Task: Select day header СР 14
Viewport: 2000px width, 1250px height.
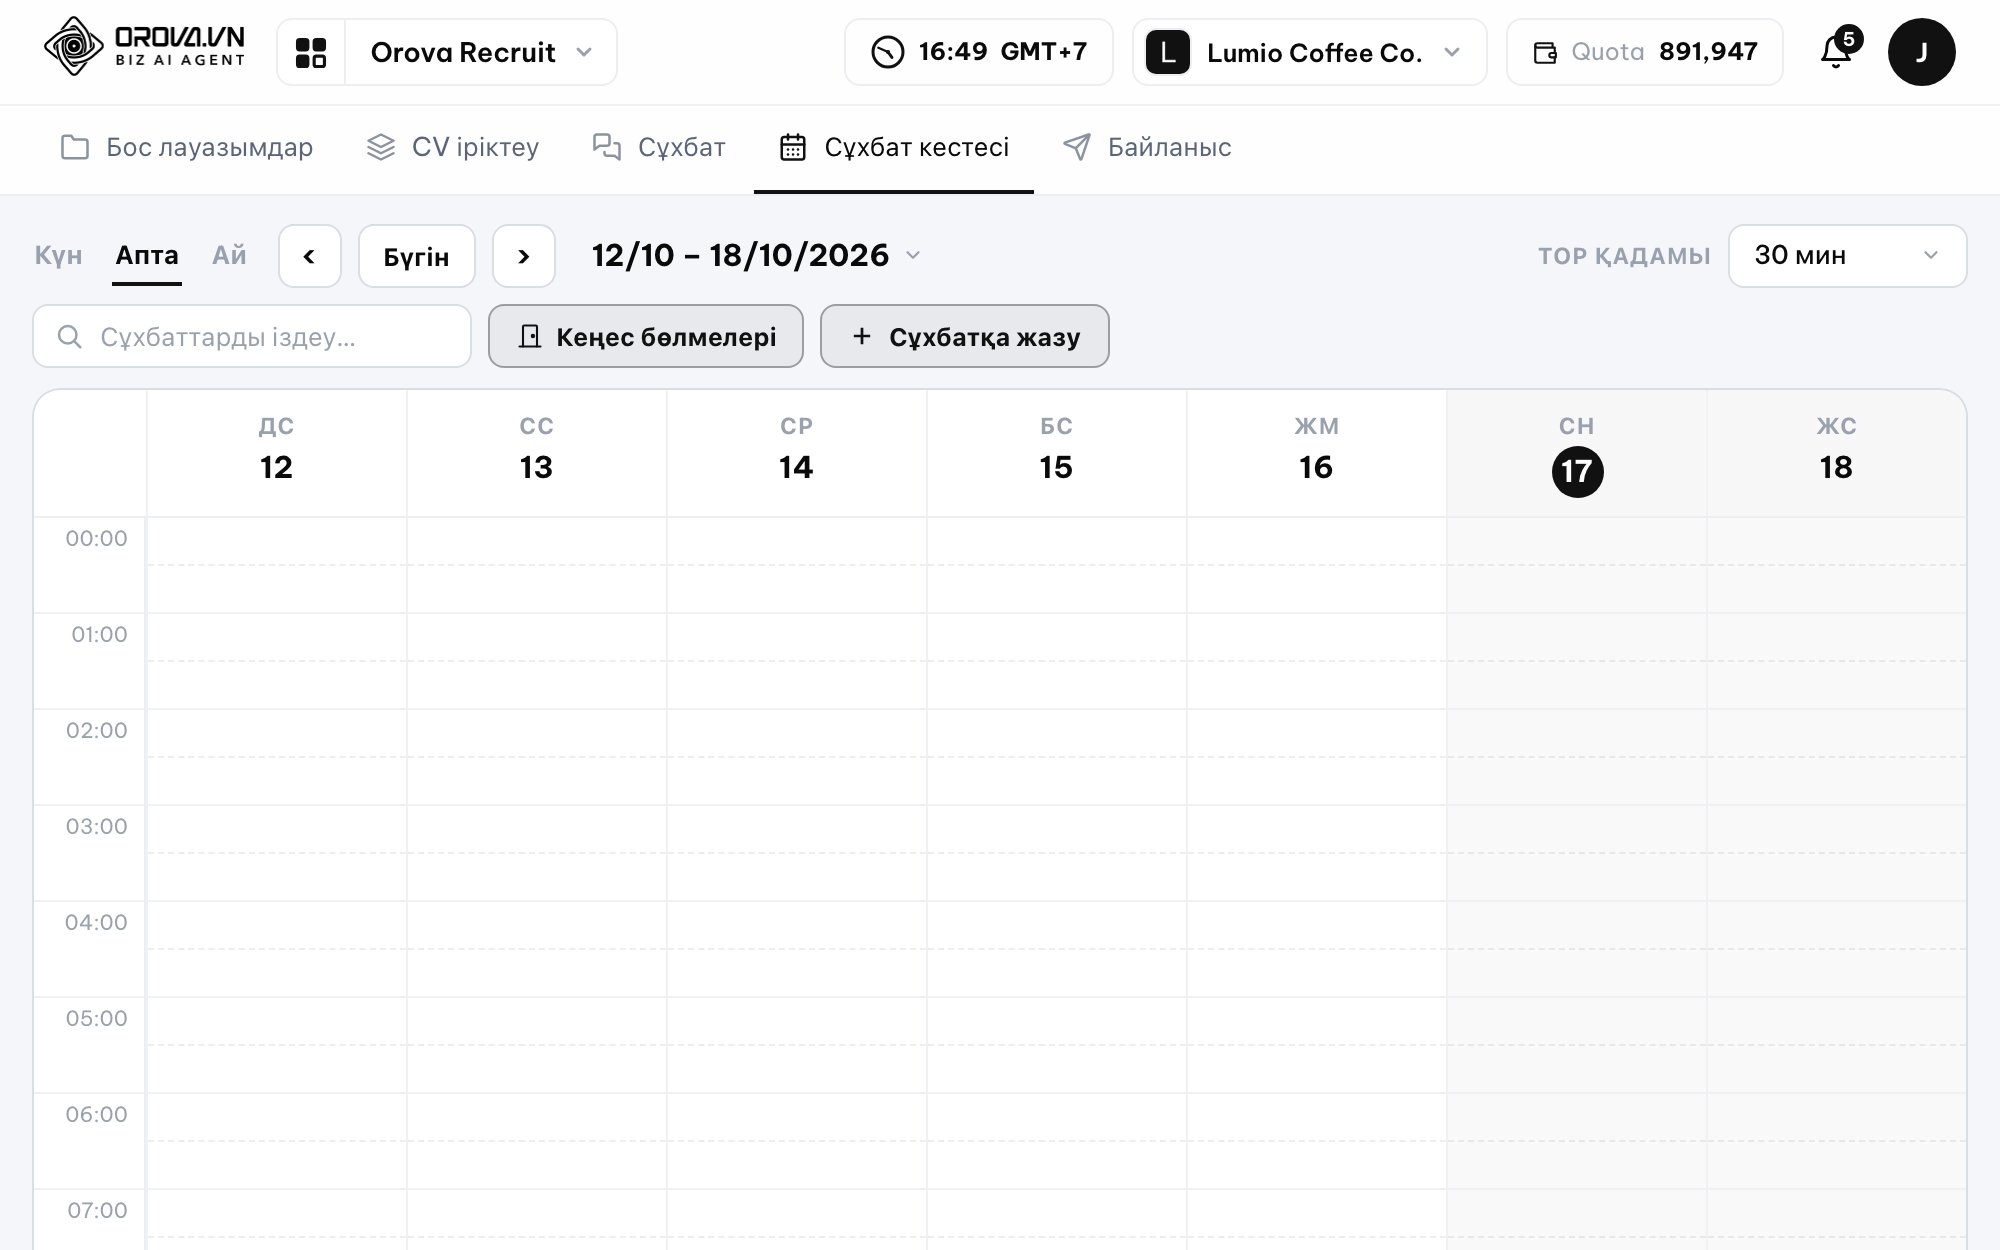Action: pyautogui.click(x=797, y=452)
